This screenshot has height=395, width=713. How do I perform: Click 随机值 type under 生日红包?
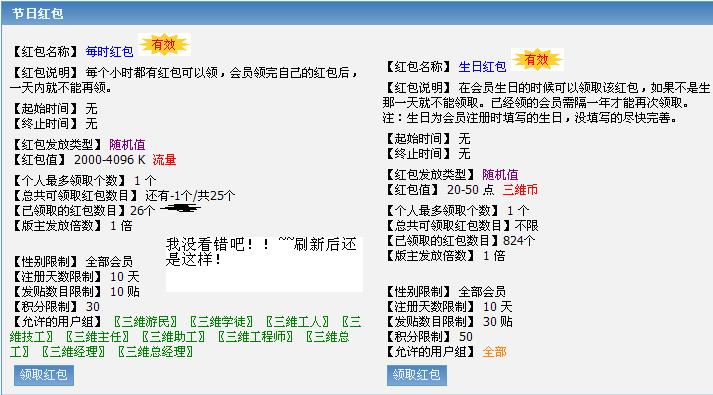pos(500,175)
